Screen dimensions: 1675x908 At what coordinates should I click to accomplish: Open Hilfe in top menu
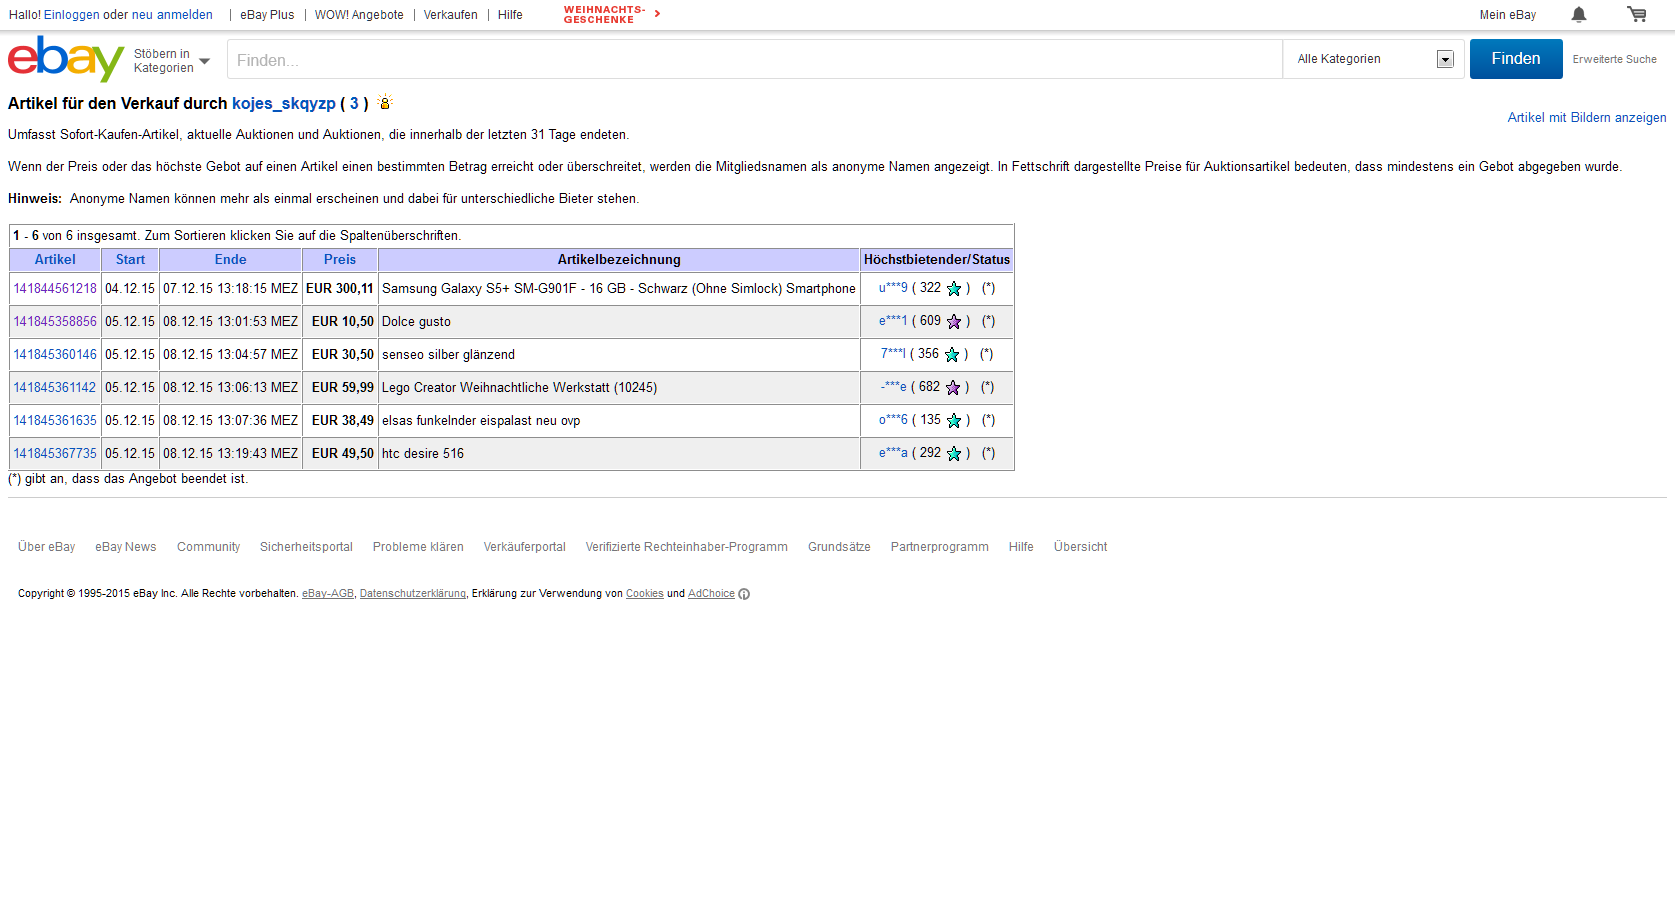point(510,15)
